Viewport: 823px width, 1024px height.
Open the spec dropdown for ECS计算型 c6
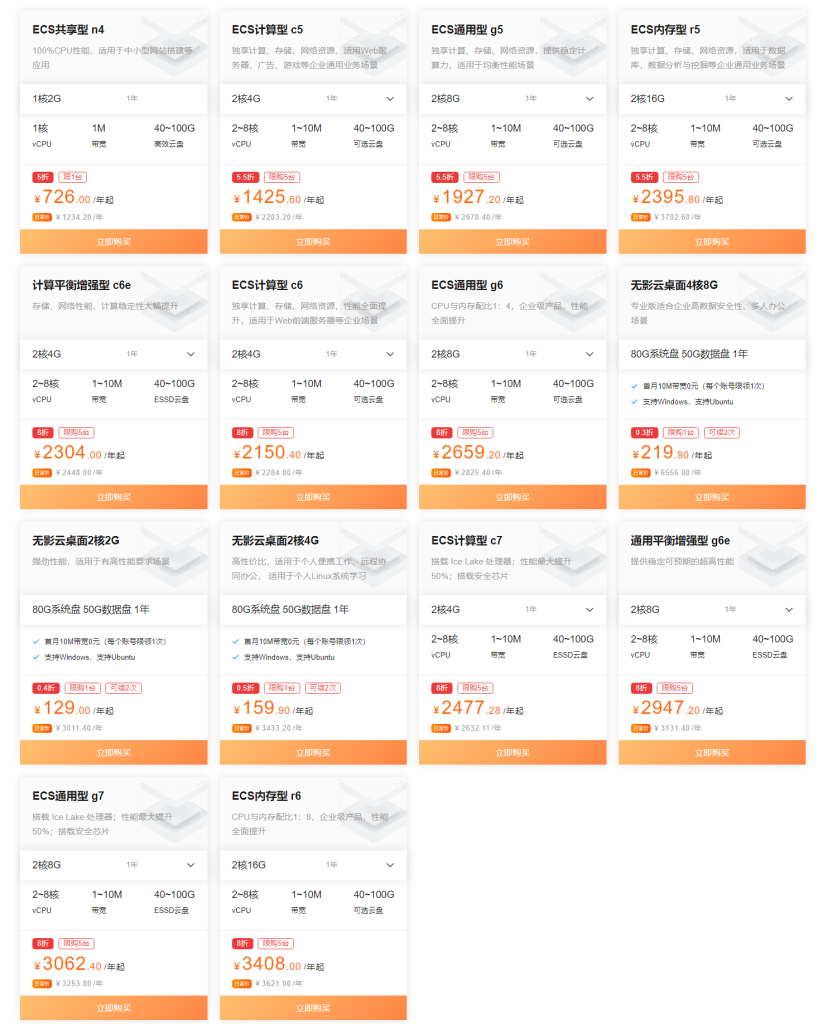pos(390,354)
